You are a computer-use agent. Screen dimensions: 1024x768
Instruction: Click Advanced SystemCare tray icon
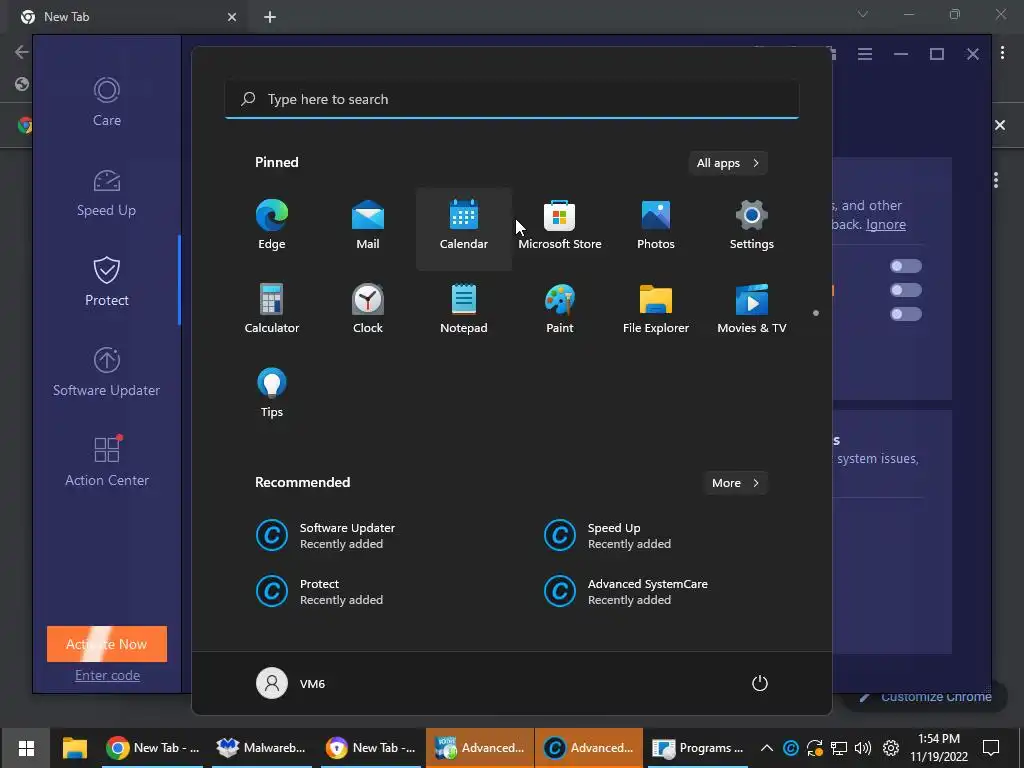790,748
